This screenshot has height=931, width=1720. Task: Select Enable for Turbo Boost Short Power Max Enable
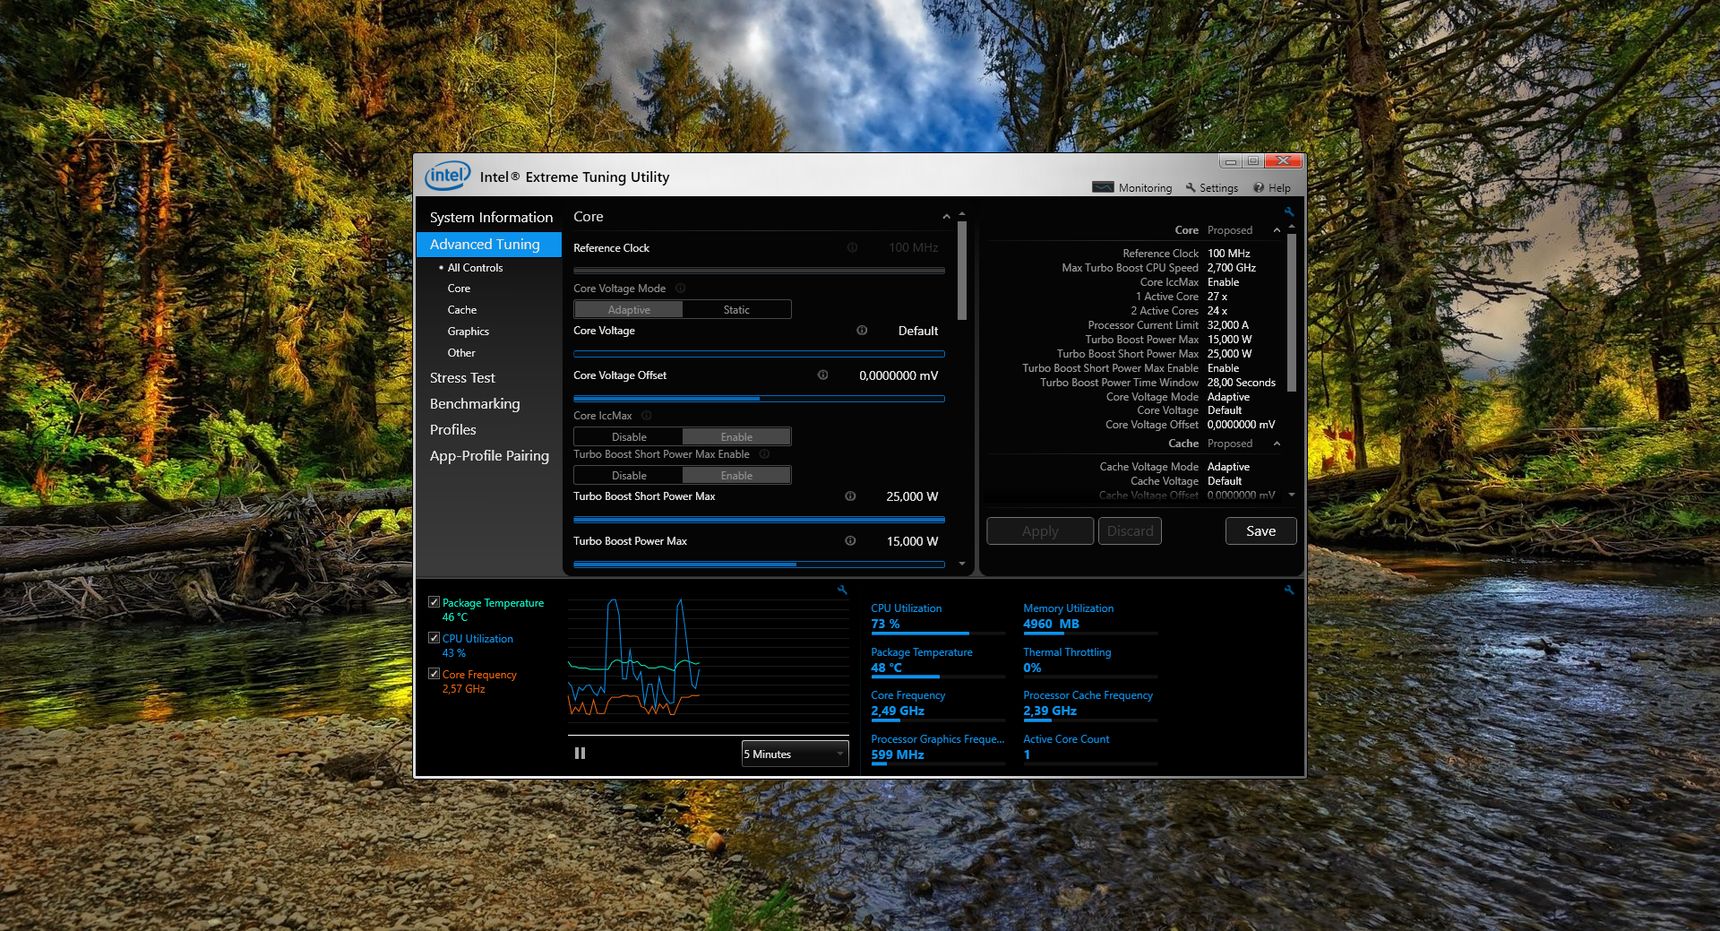coord(736,476)
